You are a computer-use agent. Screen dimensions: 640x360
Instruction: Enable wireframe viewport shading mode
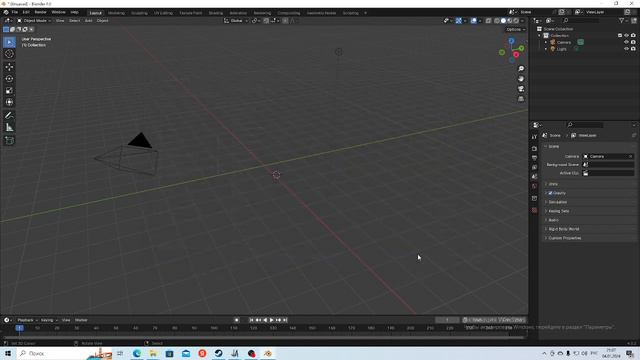pyautogui.click(x=497, y=20)
